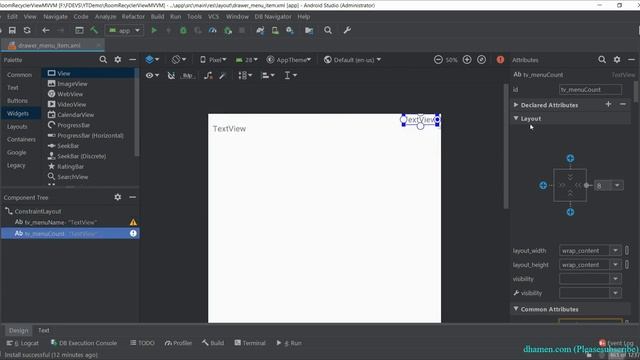Open Palette settings gear
The height and width of the screenshot is (360, 640).
point(118,60)
